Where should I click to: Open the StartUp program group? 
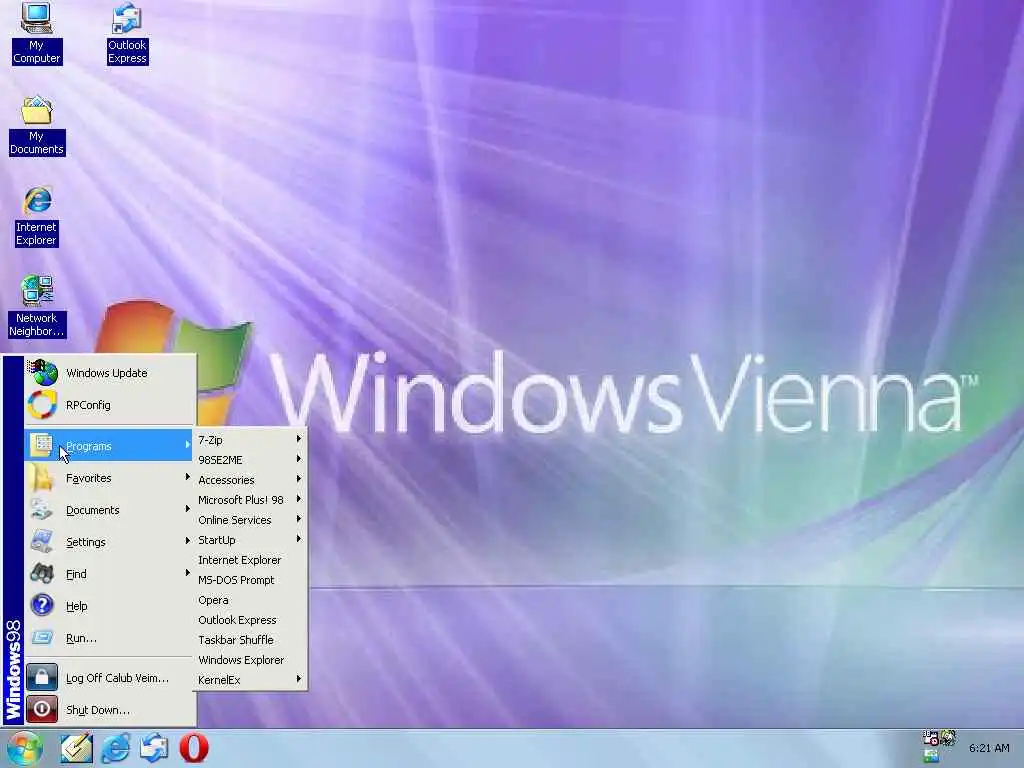[249, 539]
